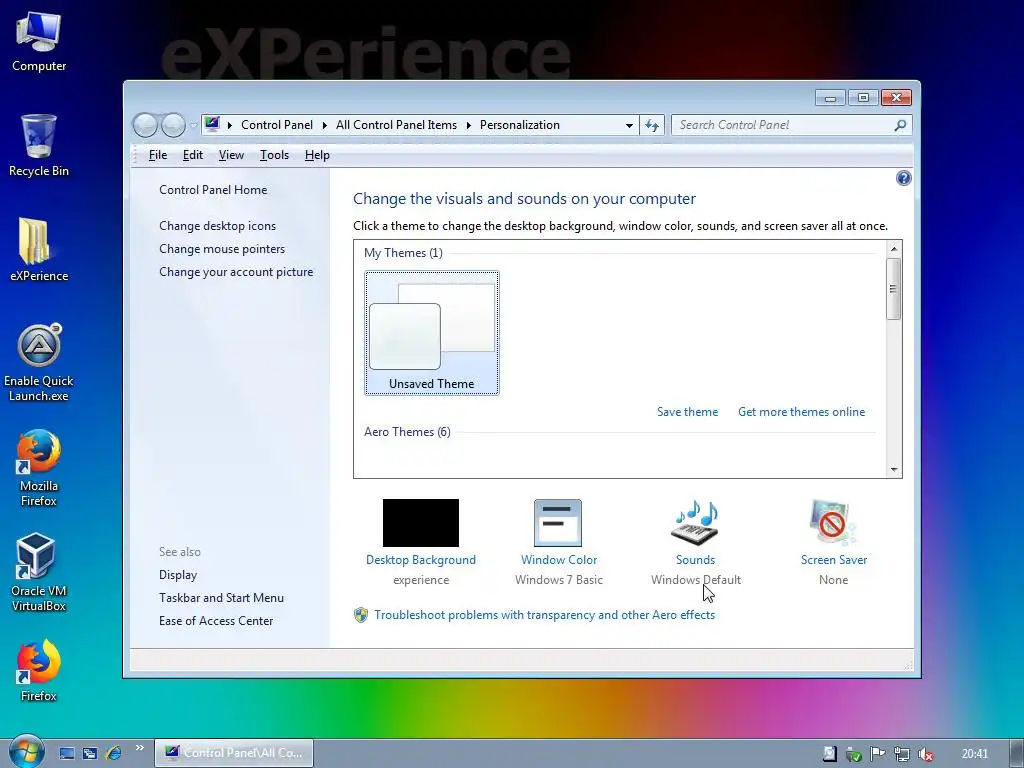The height and width of the screenshot is (768, 1024).
Task: Open the address bar history dropdown
Action: (x=629, y=125)
